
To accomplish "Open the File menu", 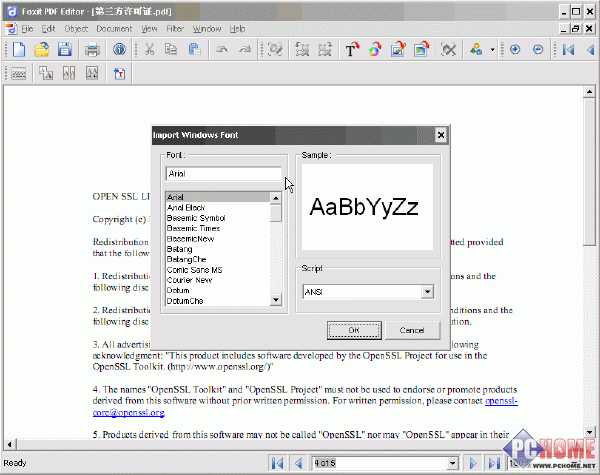I will point(27,29).
